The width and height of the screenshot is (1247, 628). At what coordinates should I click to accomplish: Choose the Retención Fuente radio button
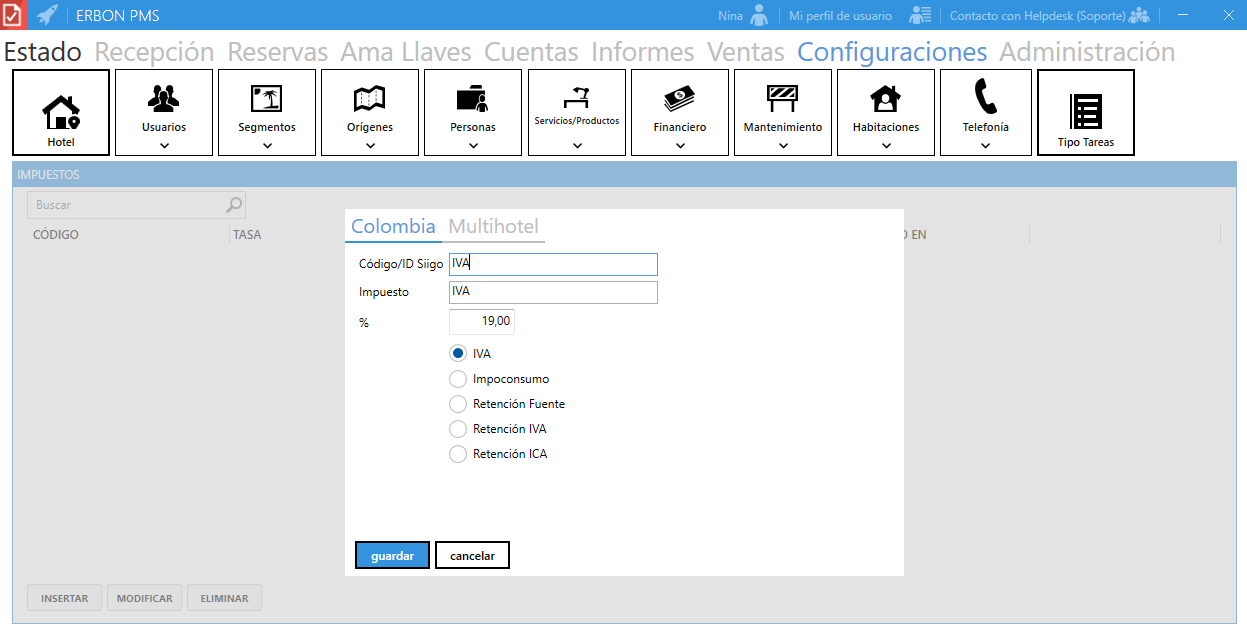[x=458, y=404]
